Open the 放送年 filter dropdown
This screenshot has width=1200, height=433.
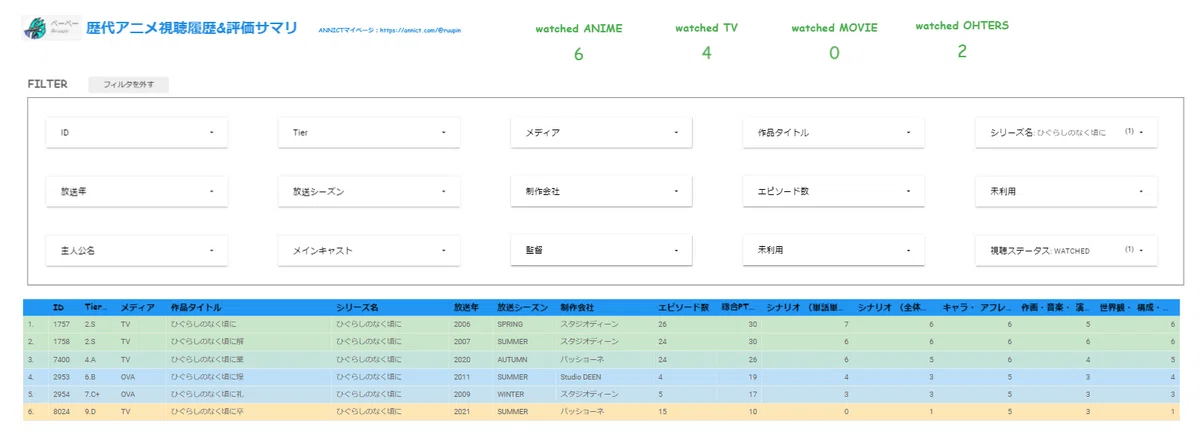[x=137, y=191]
